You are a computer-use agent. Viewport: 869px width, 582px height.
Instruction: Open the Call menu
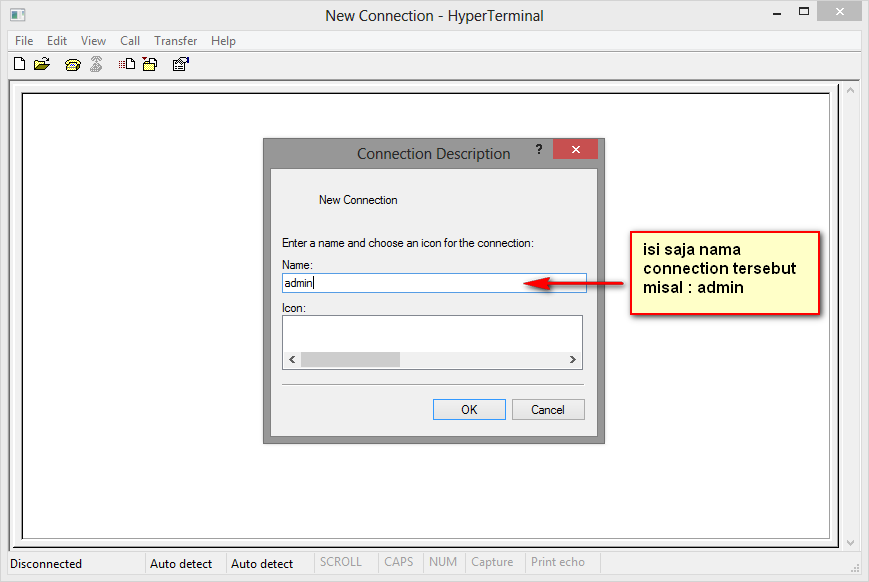tap(130, 41)
